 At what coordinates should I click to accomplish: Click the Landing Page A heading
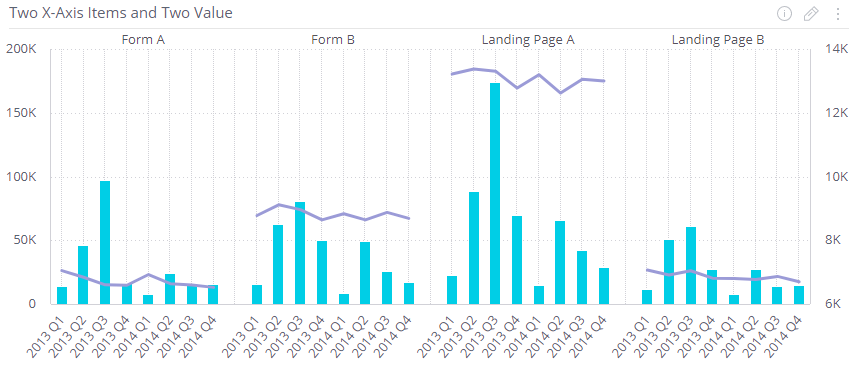tap(528, 40)
